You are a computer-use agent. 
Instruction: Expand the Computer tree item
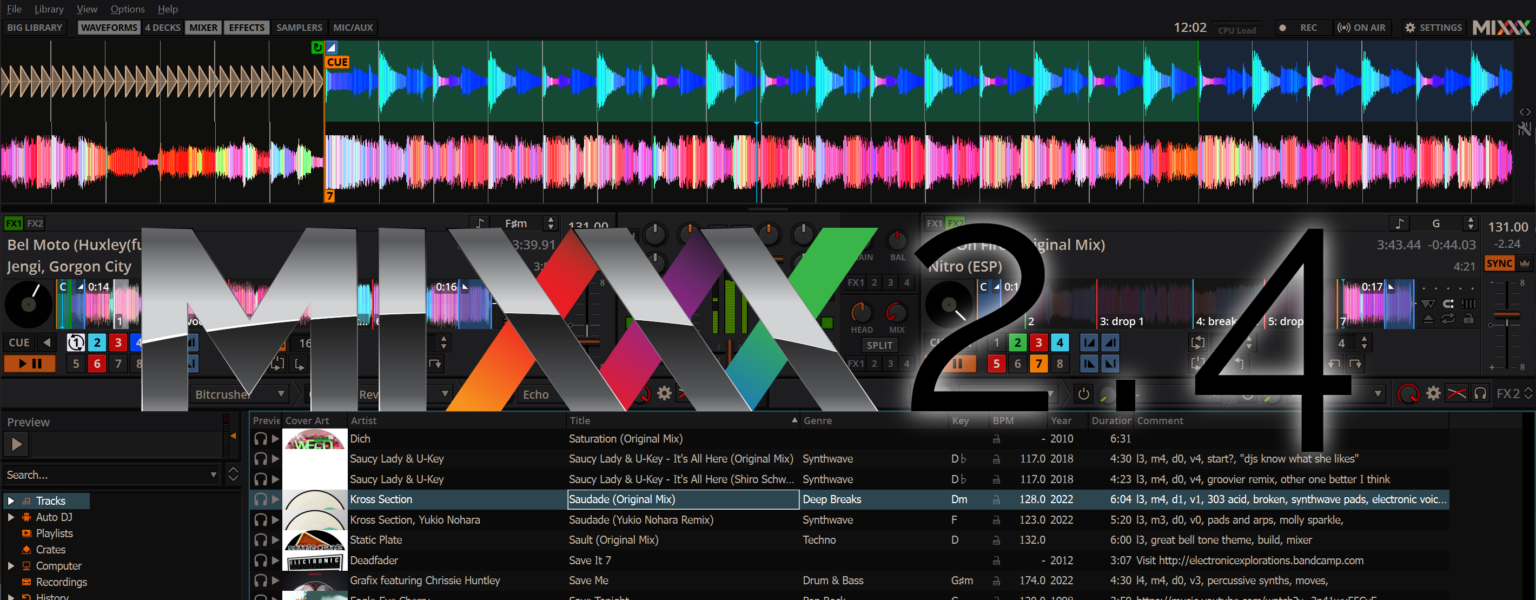click(x=10, y=565)
